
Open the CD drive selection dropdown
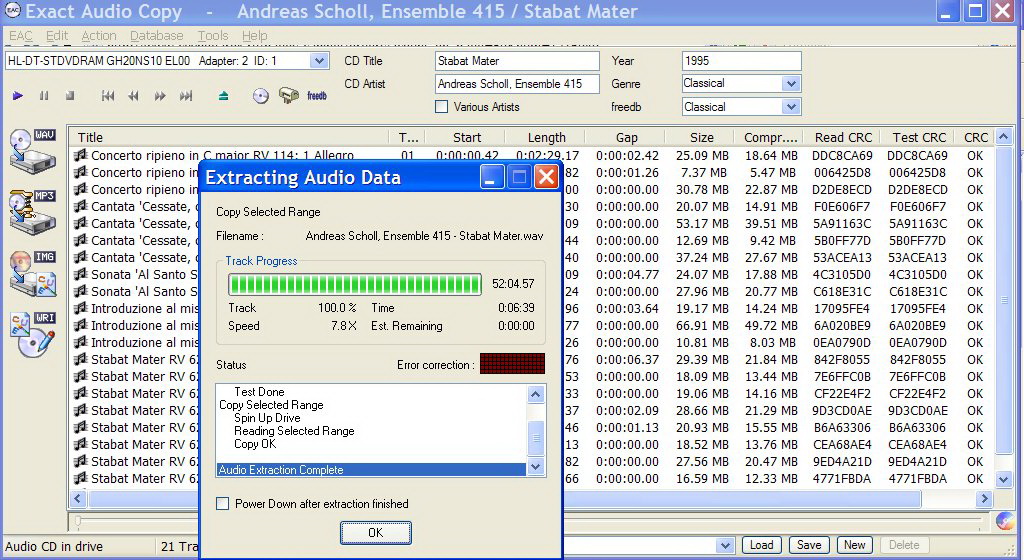click(319, 61)
